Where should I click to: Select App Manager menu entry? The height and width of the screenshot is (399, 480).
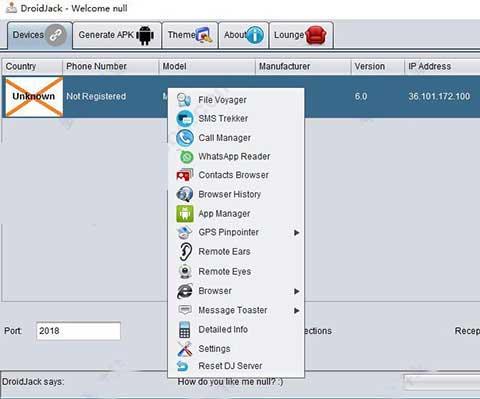point(236,214)
